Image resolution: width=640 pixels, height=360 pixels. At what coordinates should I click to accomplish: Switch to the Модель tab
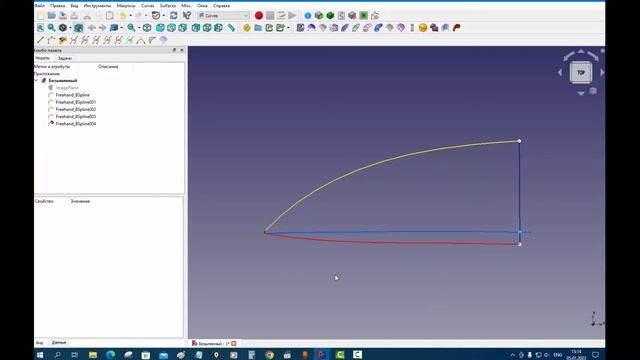(42, 58)
